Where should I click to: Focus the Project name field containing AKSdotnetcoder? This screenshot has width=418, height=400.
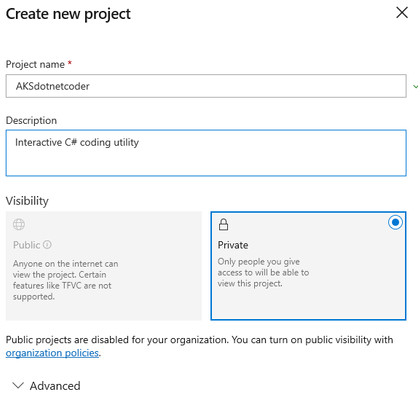coord(206,86)
